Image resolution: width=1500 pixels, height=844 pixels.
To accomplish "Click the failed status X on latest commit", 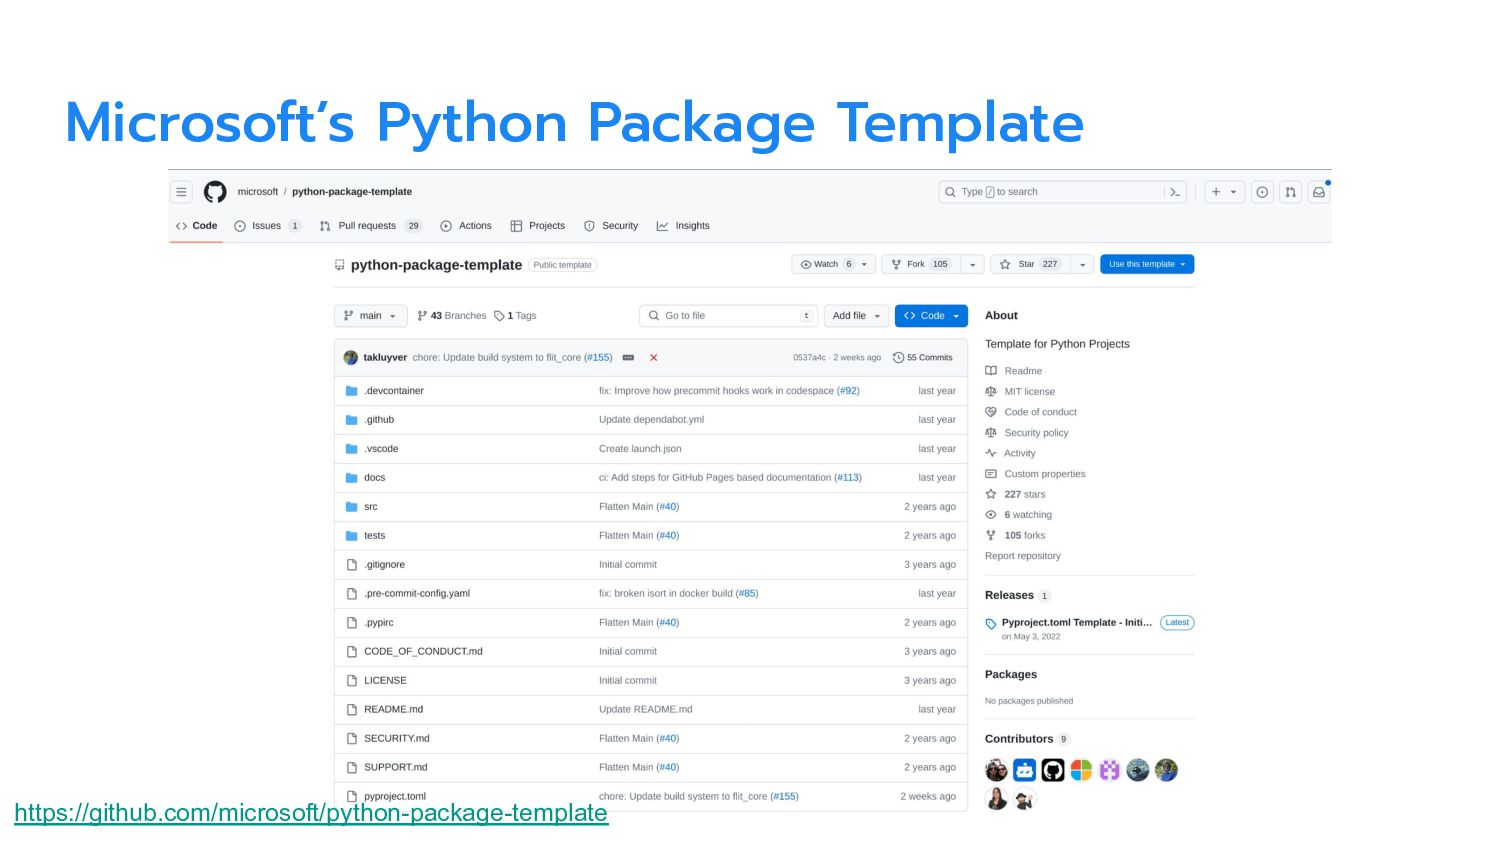I will (x=653, y=357).
